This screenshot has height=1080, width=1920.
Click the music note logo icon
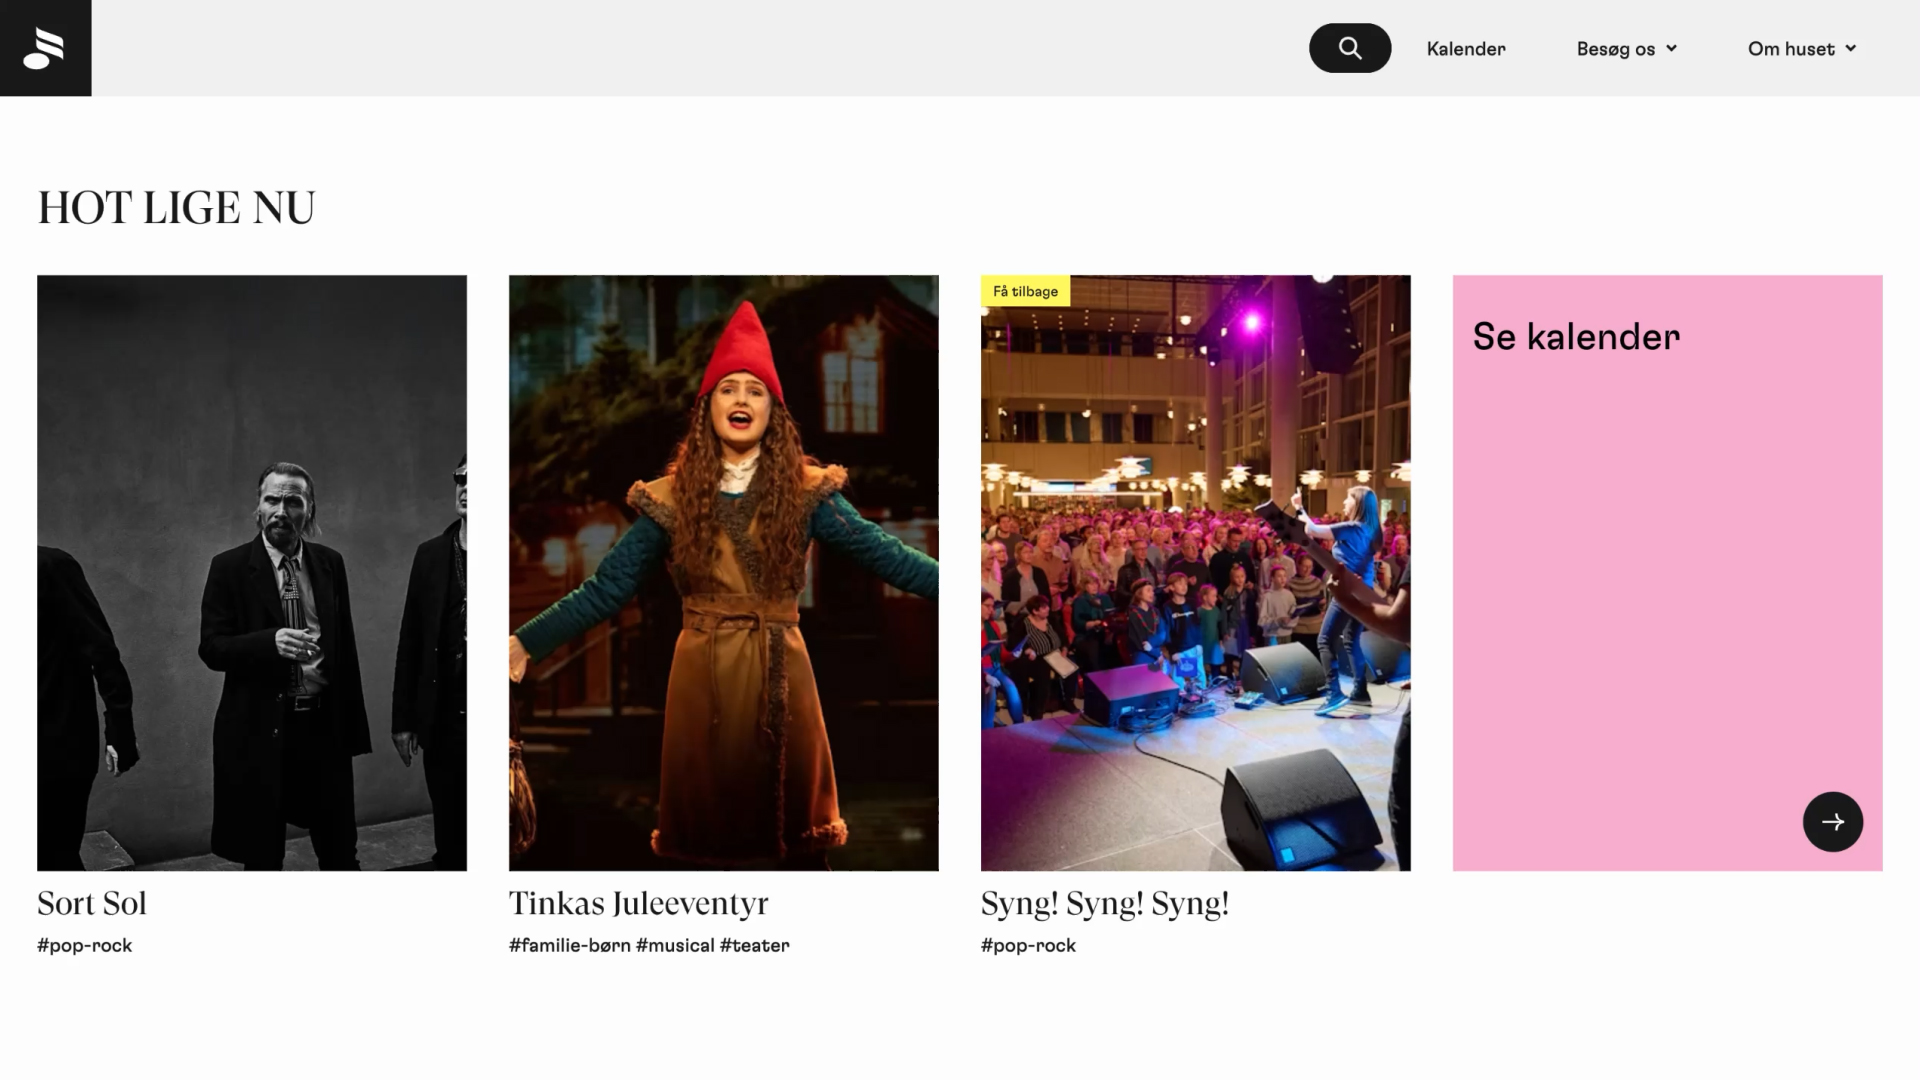tap(44, 48)
